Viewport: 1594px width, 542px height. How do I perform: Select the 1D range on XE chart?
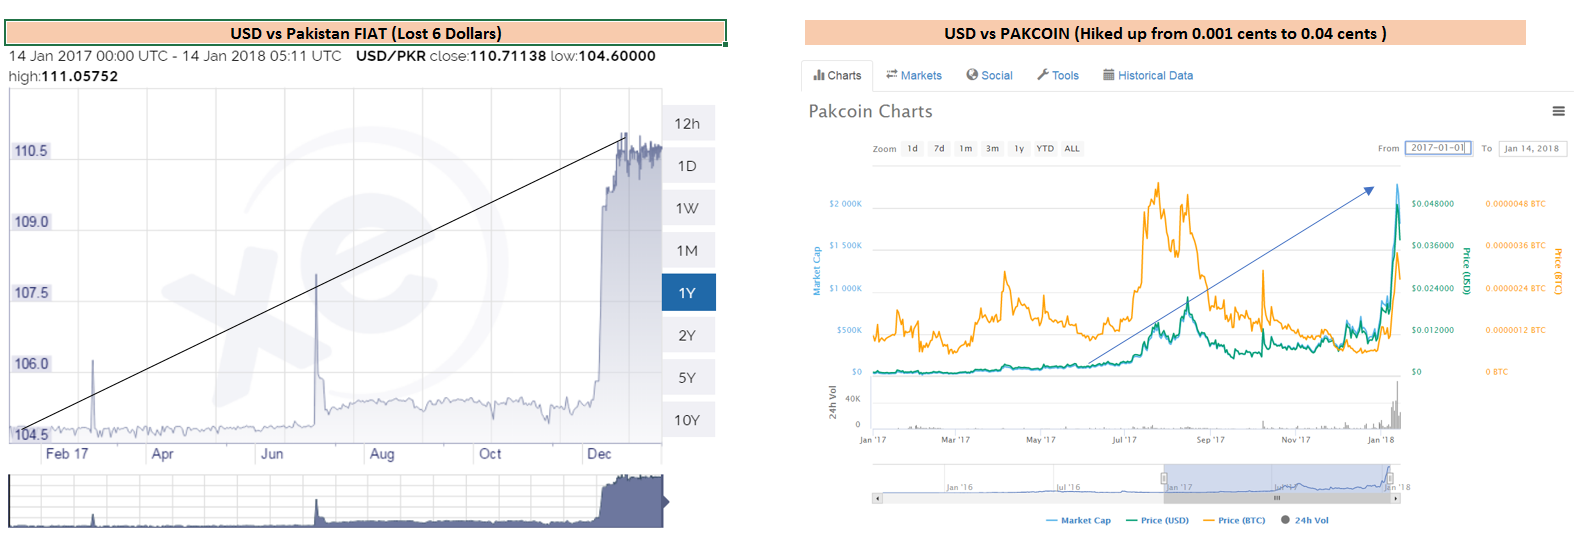point(688,166)
